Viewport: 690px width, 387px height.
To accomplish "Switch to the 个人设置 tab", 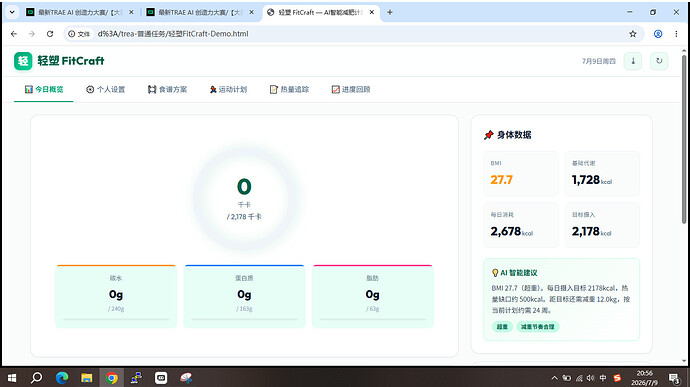I will tap(106, 89).
